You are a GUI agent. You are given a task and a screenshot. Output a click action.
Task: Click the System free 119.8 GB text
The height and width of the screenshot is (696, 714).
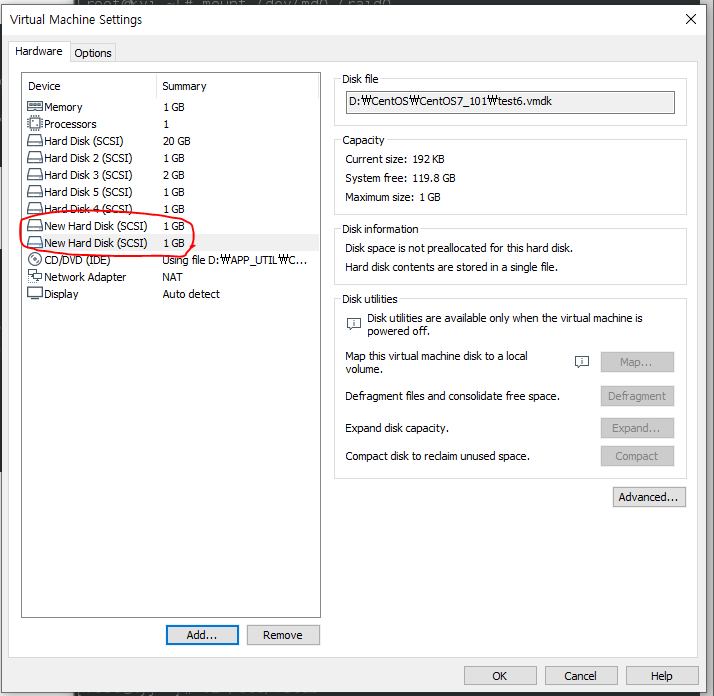[x=400, y=178]
